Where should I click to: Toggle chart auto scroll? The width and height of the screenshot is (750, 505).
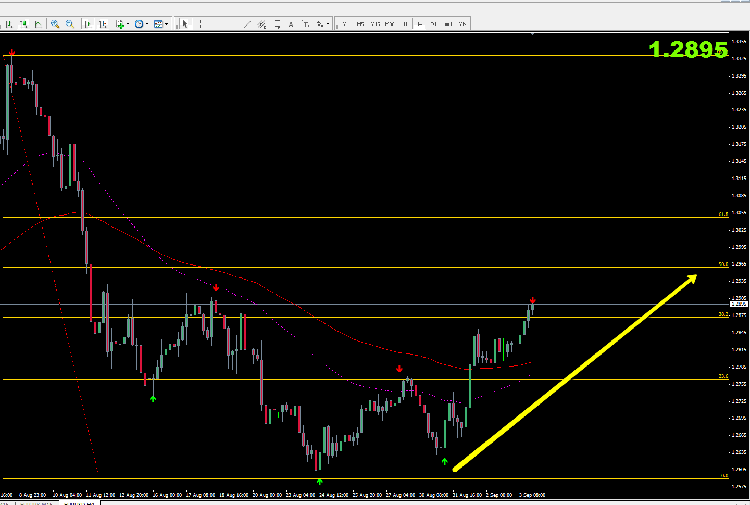click(88, 23)
